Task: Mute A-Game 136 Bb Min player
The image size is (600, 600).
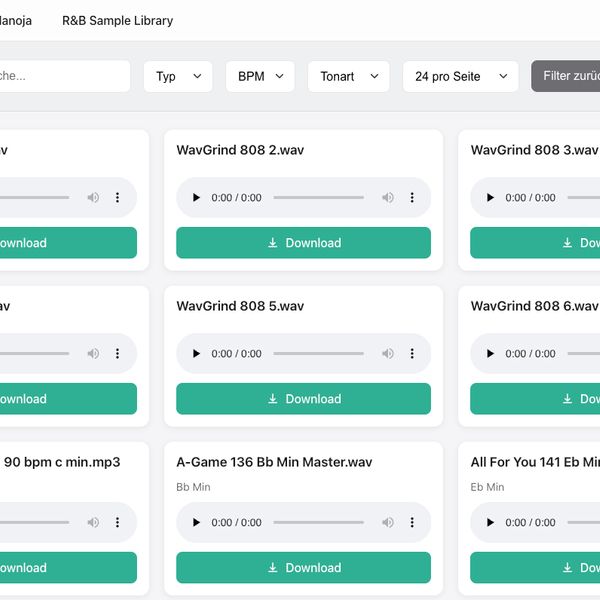Action: coord(388,522)
